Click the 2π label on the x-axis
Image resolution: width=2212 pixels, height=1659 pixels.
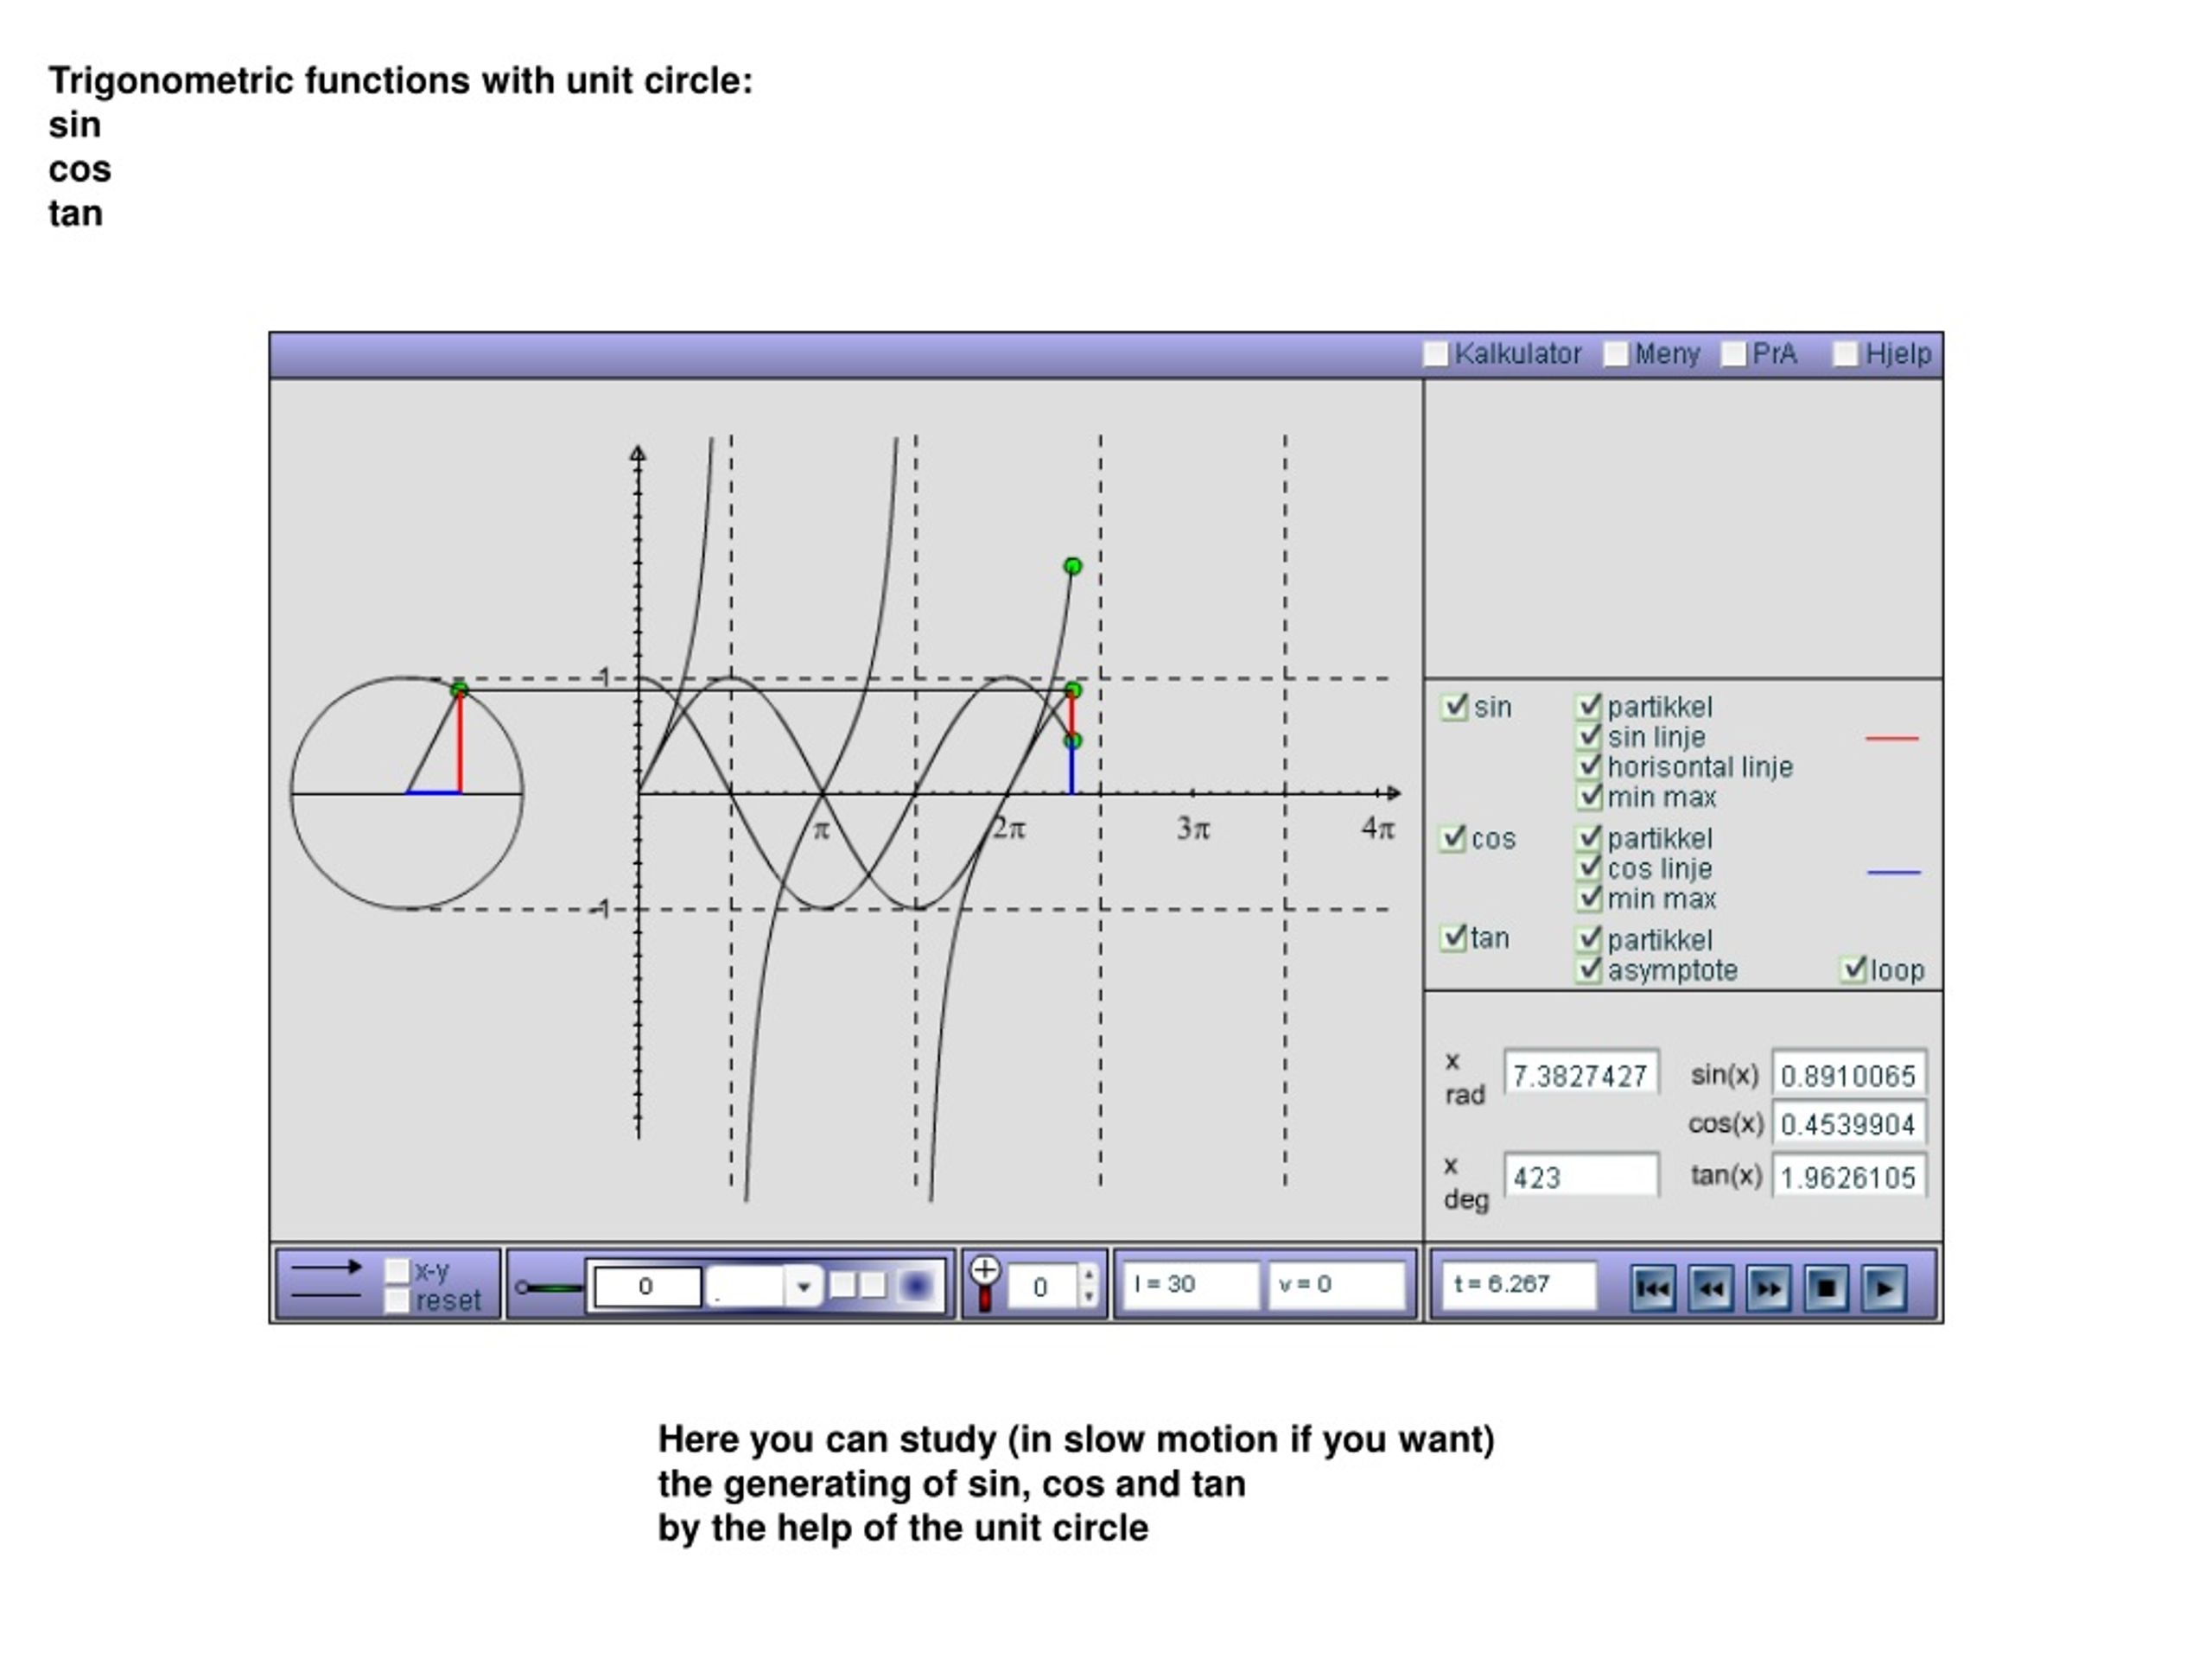point(1008,829)
